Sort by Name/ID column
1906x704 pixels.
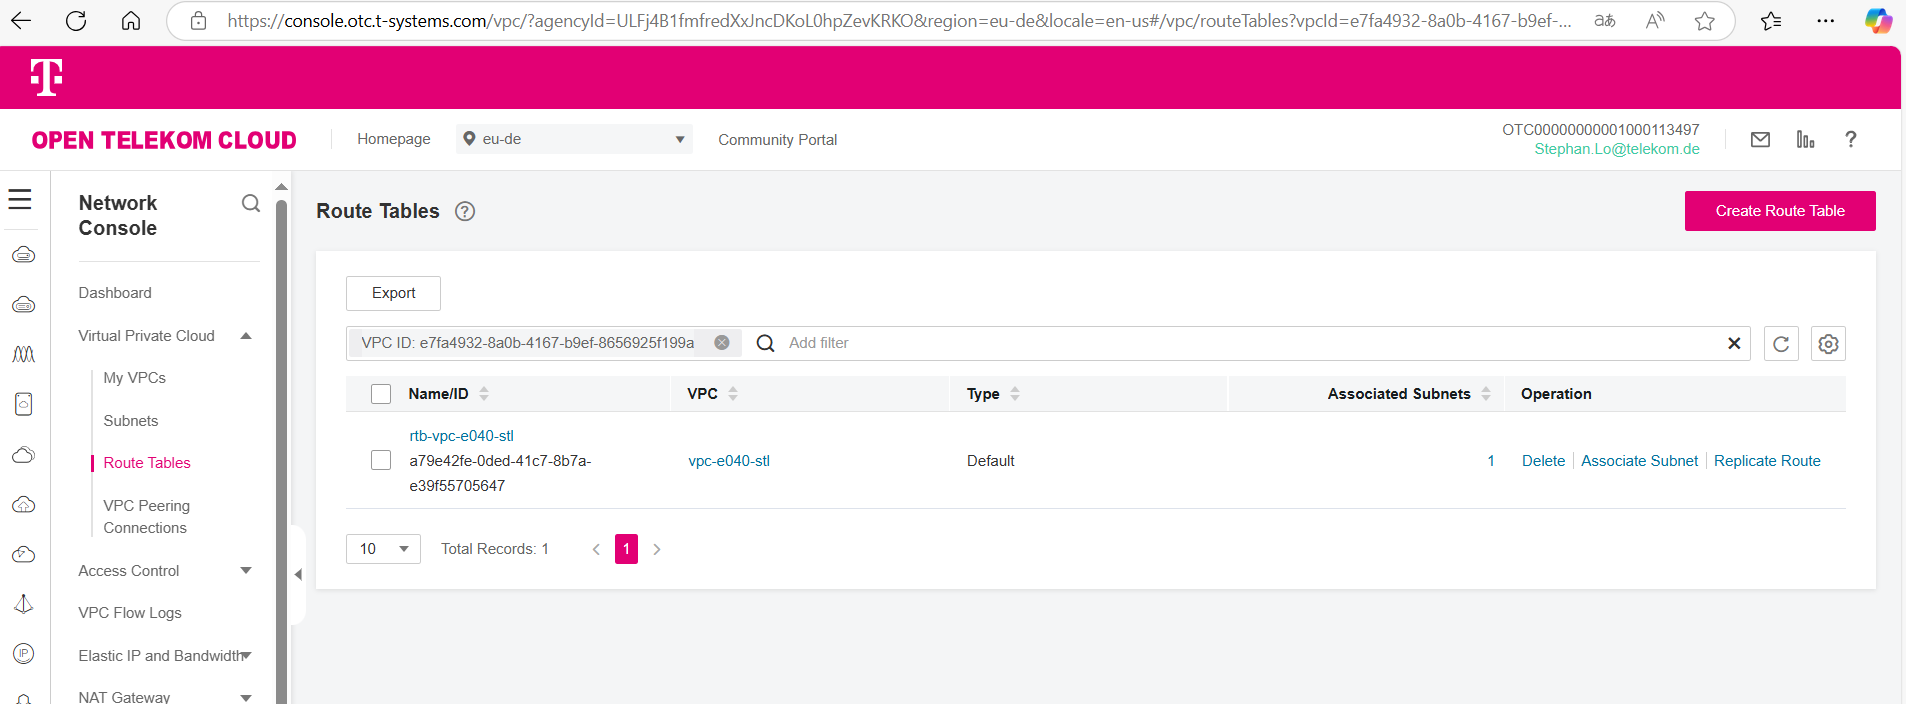tap(484, 394)
